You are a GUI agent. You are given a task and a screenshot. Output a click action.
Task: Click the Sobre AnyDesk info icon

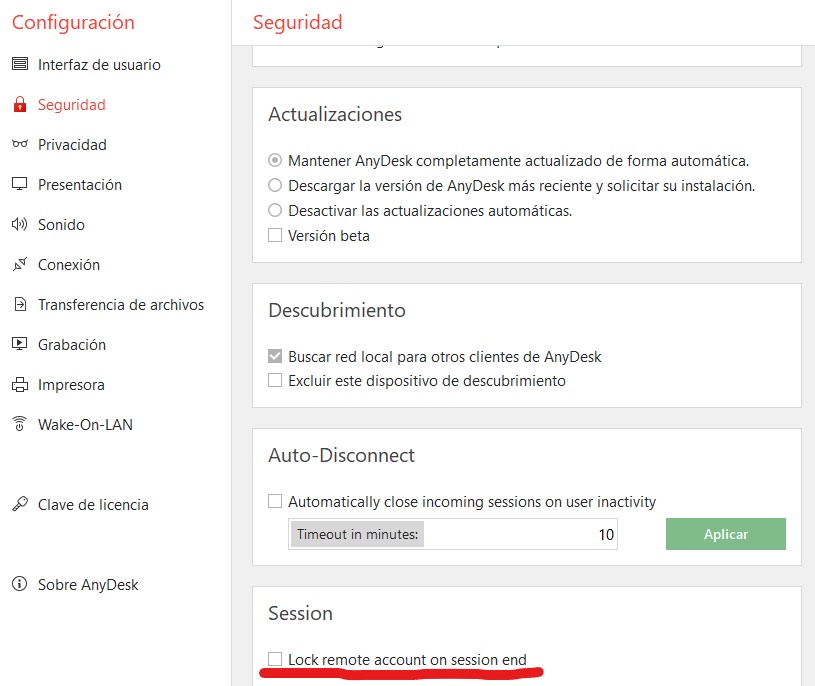(x=20, y=584)
